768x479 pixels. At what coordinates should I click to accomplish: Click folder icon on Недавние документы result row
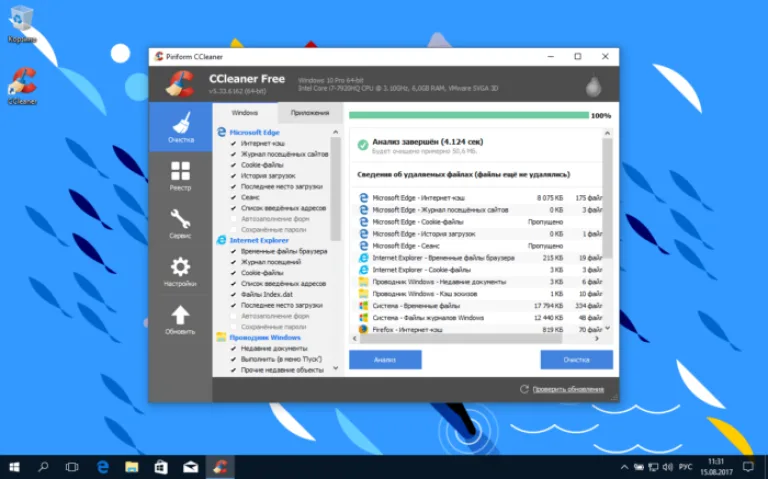[x=363, y=282]
